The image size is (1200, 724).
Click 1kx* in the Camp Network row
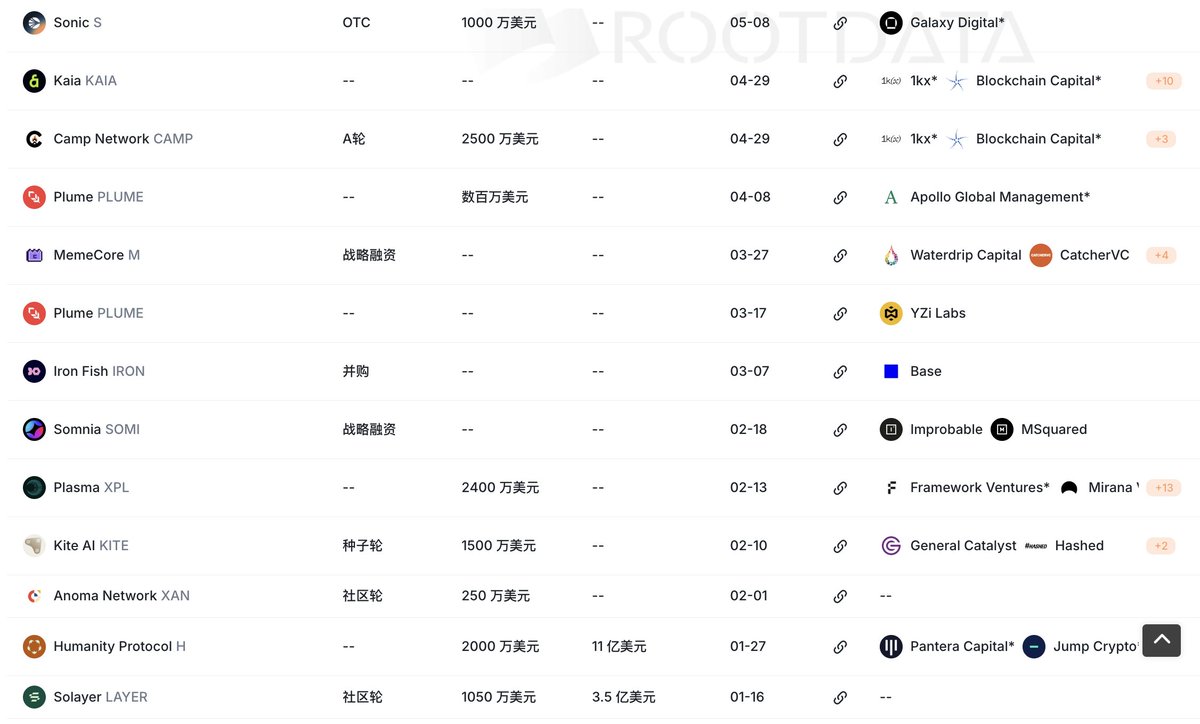924,139
